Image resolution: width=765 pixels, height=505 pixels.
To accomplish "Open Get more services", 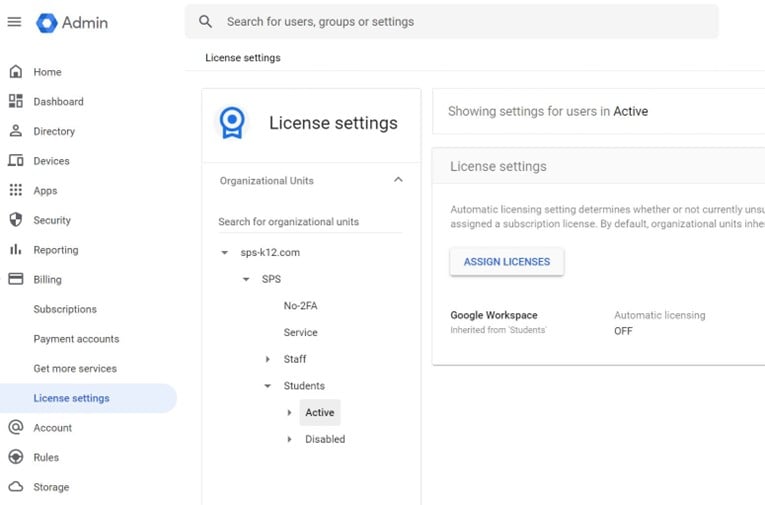I will pos(75,368).
